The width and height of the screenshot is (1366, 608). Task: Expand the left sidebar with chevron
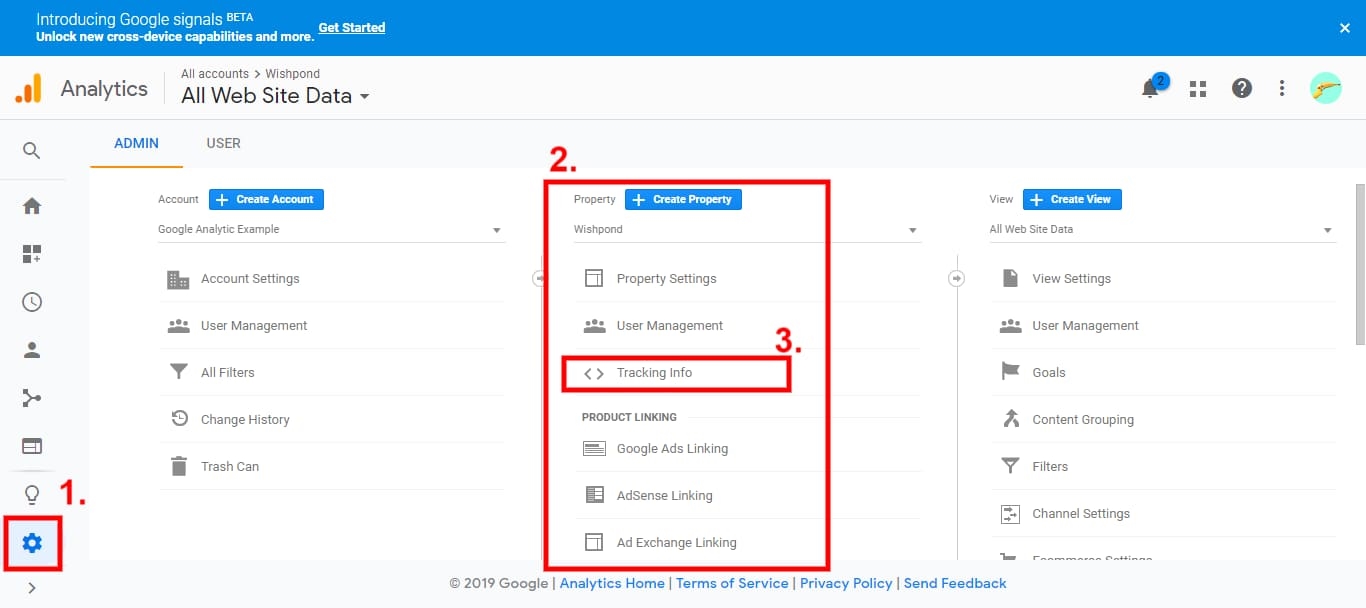32,588
